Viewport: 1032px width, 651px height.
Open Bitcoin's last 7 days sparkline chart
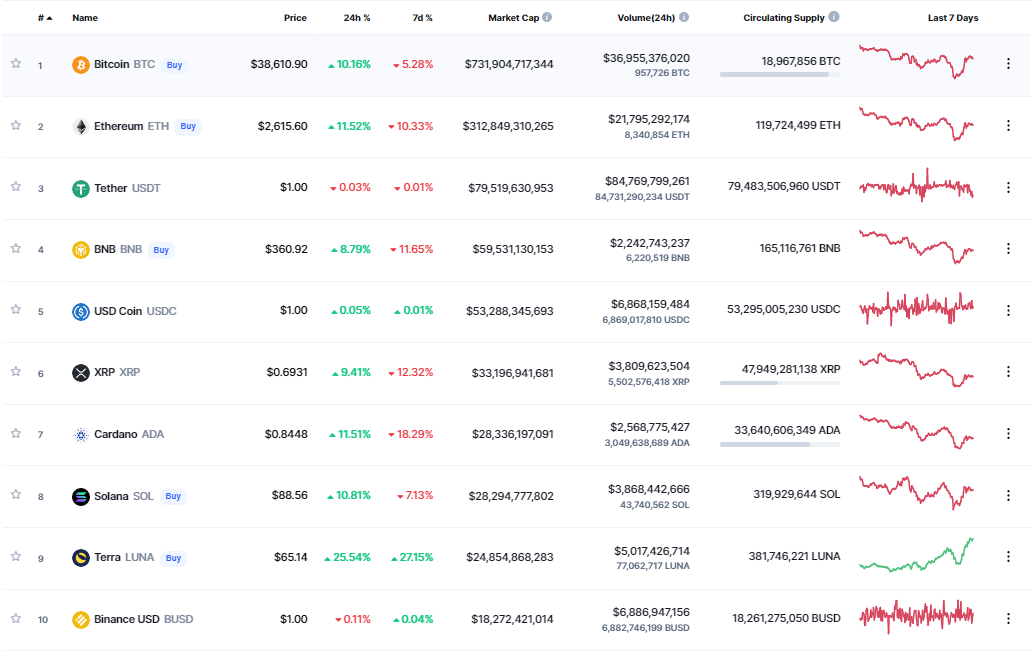916,62
